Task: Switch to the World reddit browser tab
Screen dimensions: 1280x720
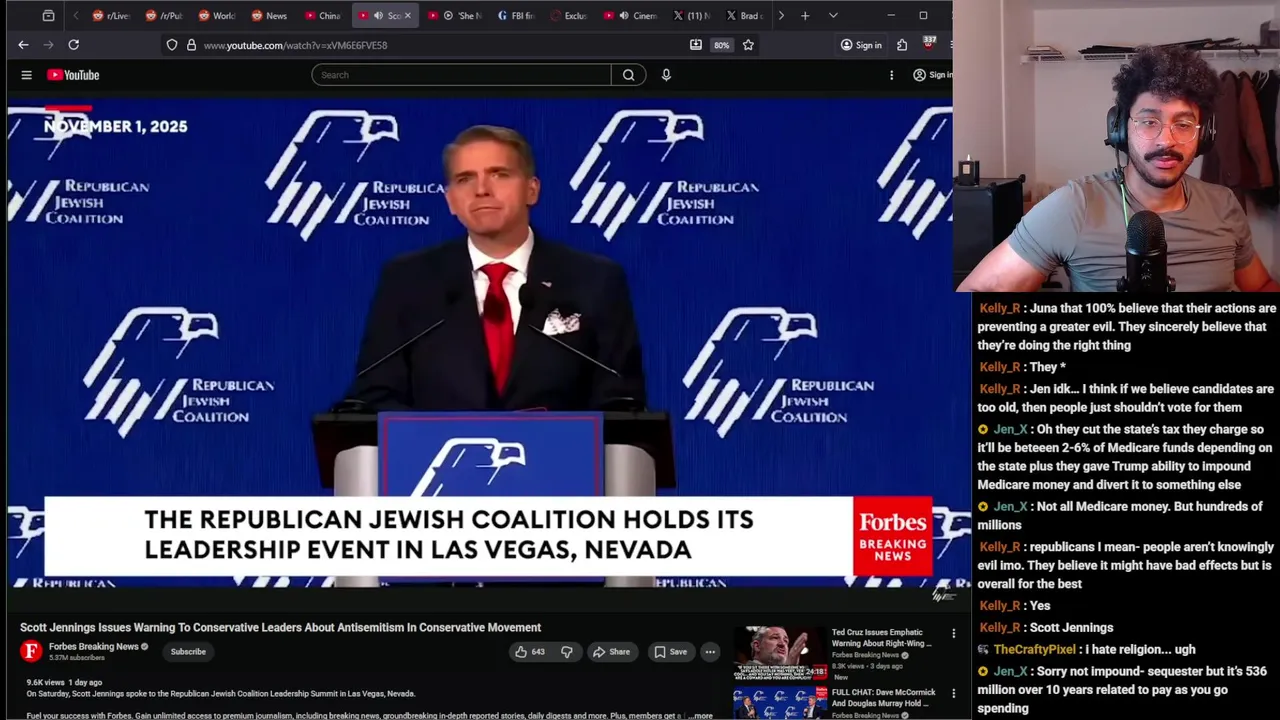Action: pos(216,16)
